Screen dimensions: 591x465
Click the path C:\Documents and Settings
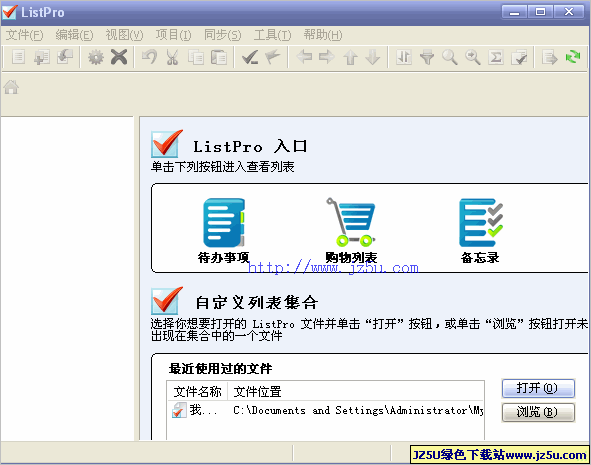point(358,410)
